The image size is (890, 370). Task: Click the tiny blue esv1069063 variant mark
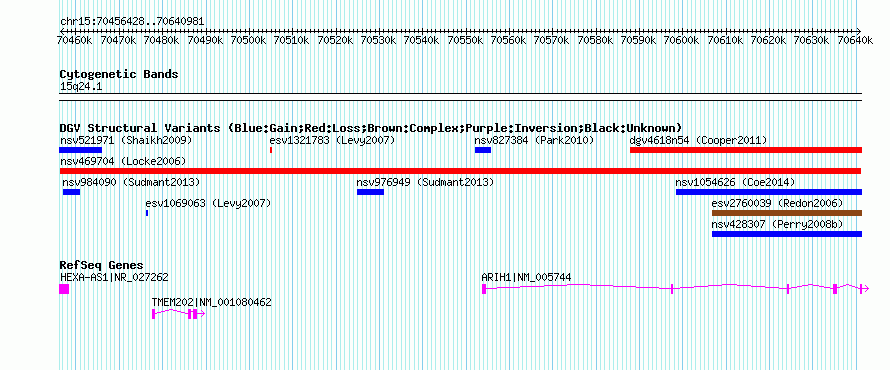(147, 213)
